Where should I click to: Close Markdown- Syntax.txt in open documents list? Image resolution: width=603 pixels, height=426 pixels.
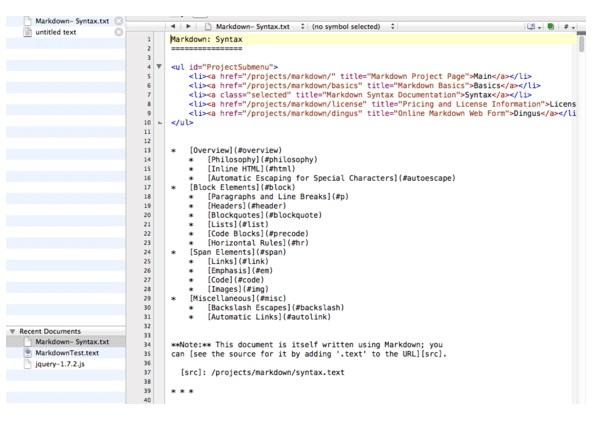click(119, 21)
